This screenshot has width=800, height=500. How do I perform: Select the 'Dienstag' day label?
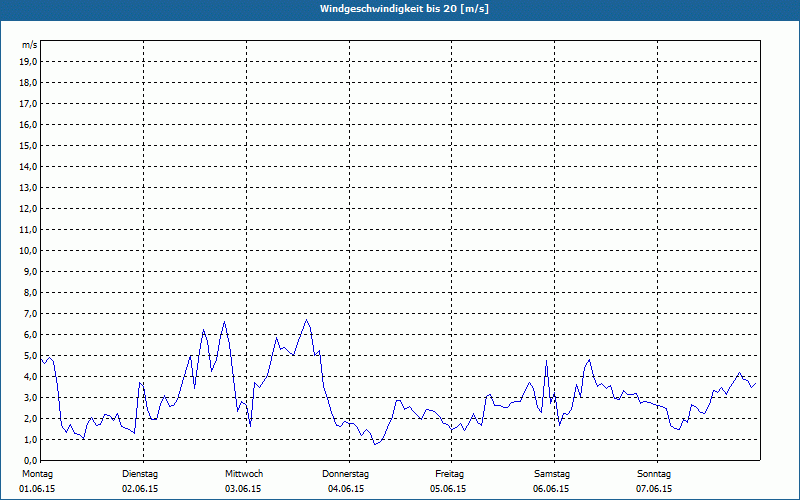(x=140, y=474)
